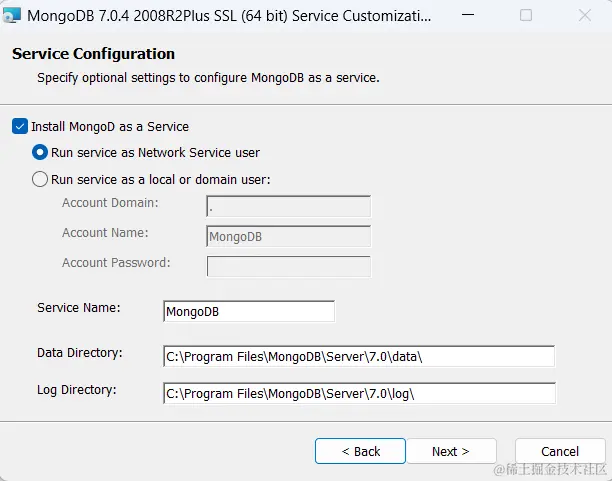Go back with the Back button
This screenshot has width=612, height=481.
pos(360,451)
